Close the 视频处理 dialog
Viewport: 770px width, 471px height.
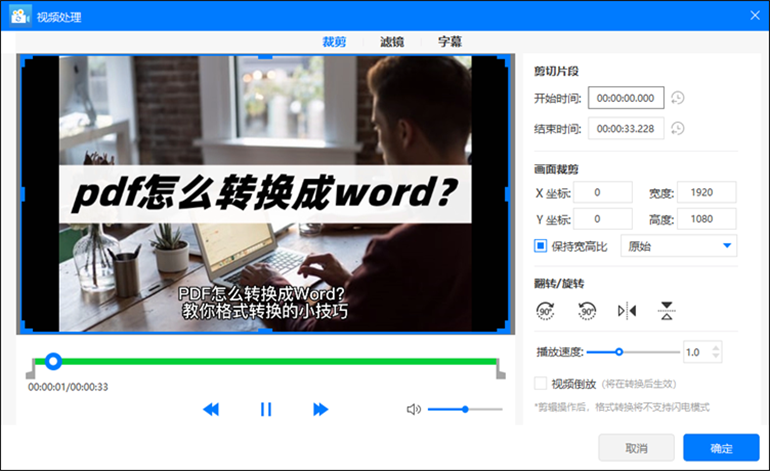(755, 16)
